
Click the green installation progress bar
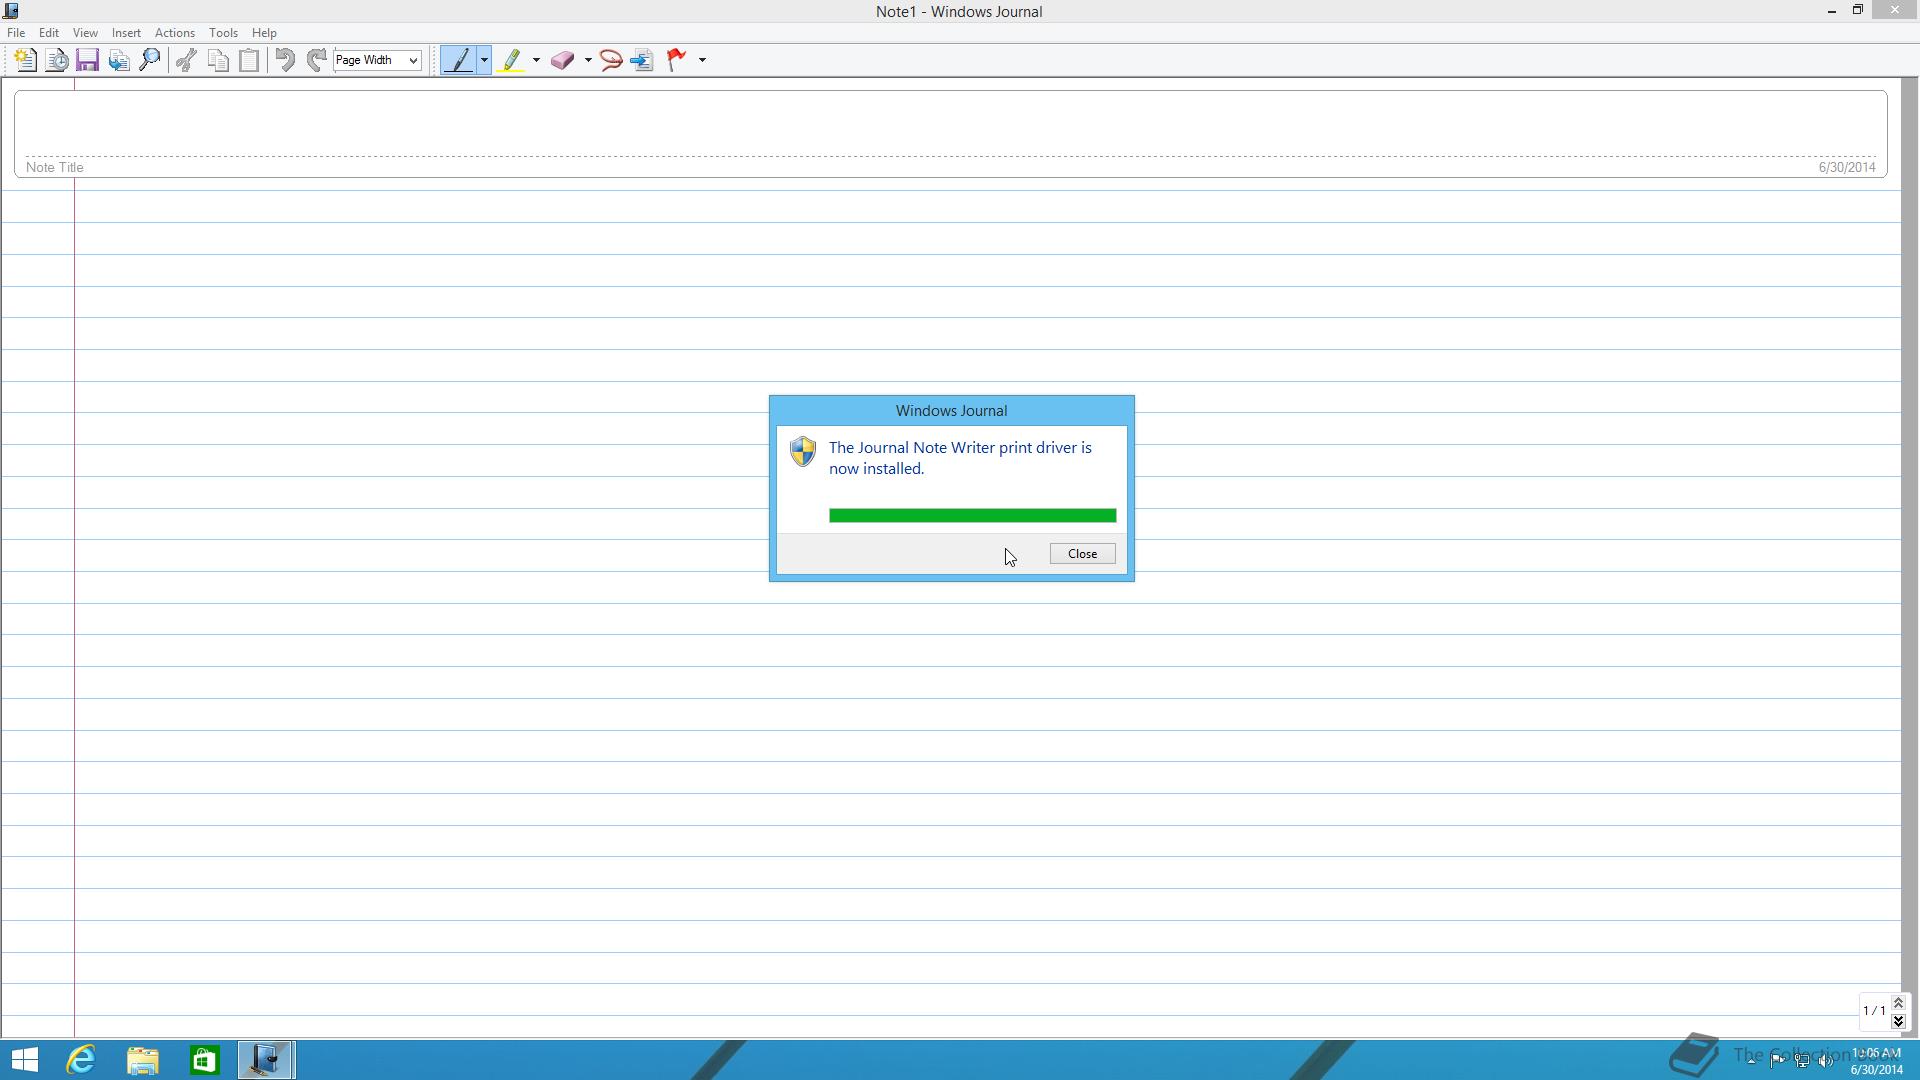(972, 516)
